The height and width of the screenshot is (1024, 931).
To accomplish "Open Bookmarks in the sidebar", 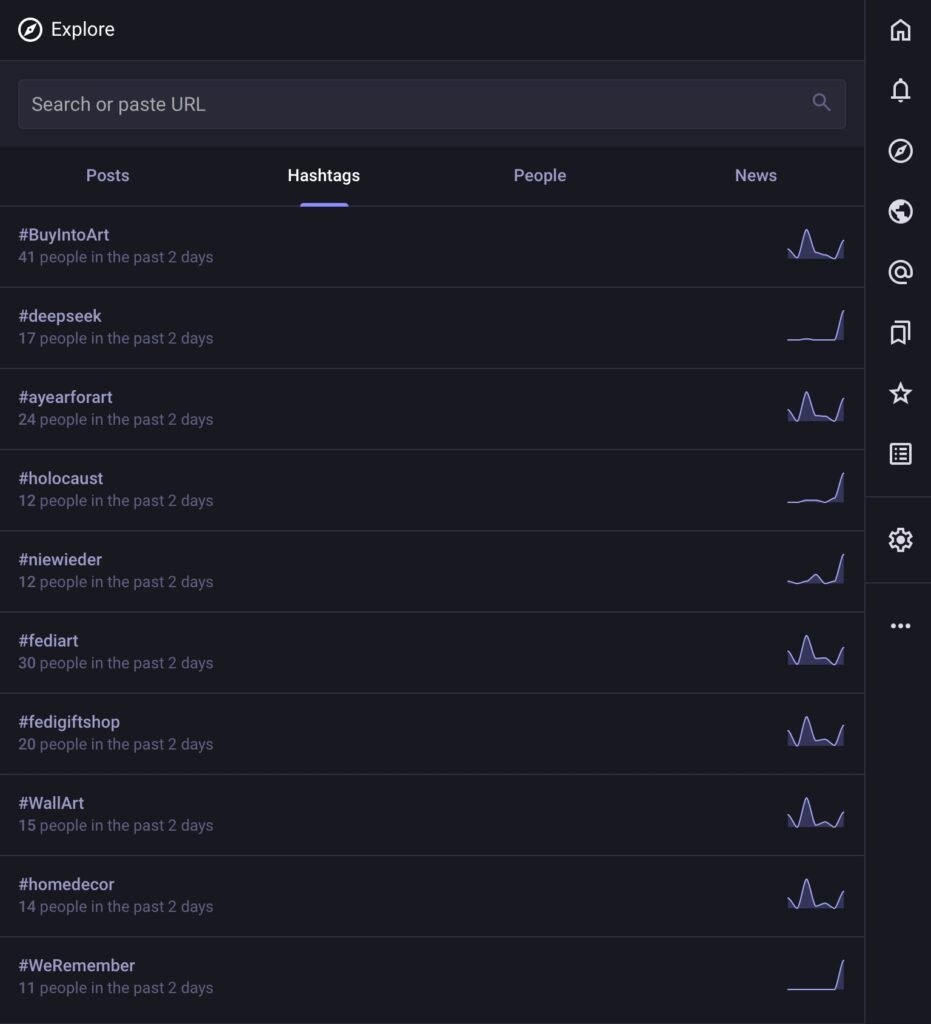I will pos(900,333).
